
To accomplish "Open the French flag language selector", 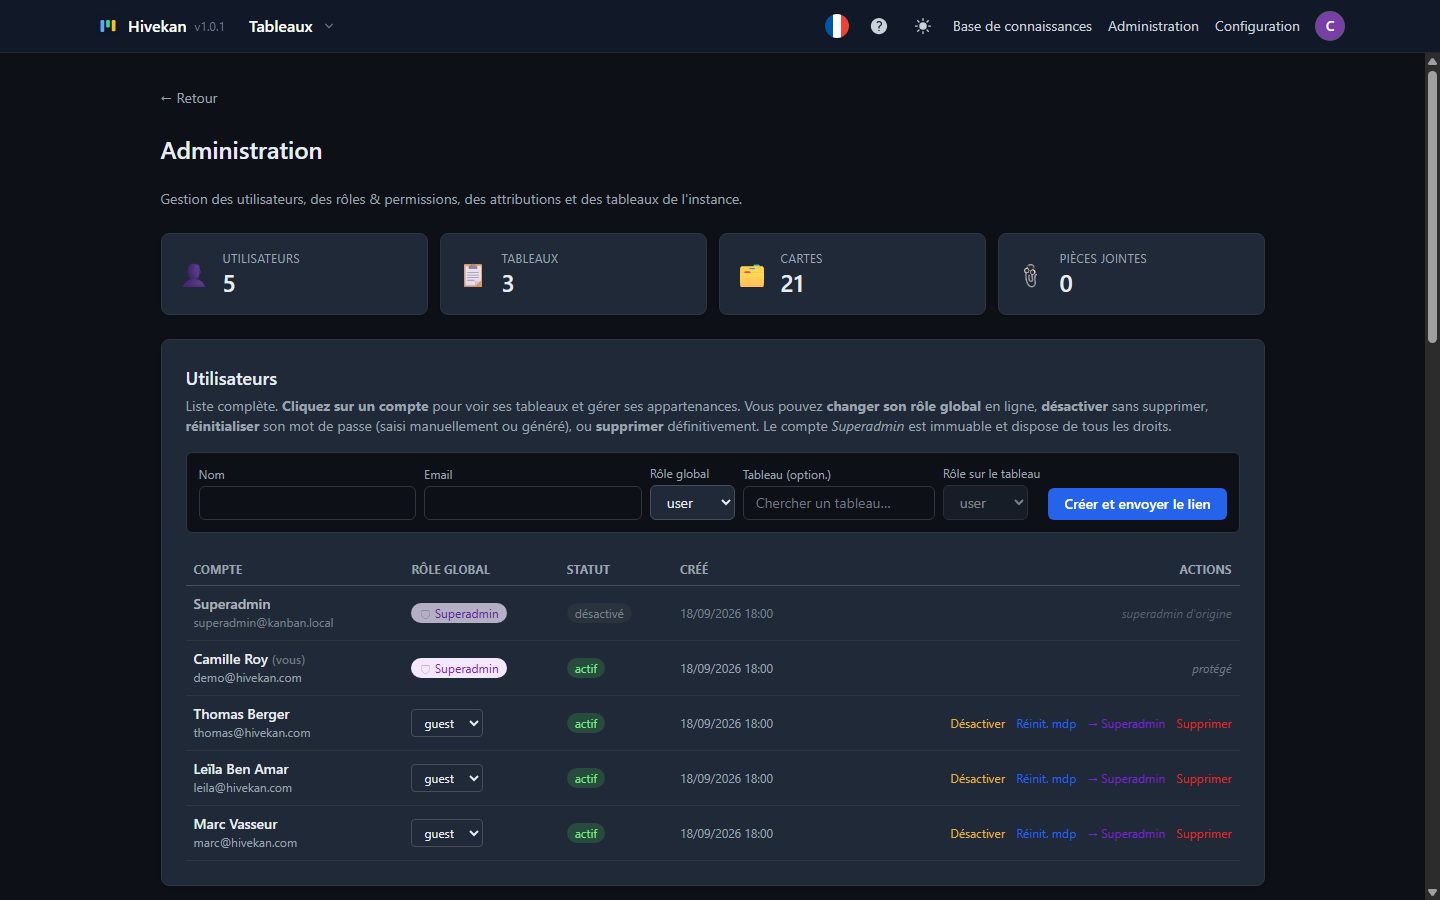I will point(837,26).
